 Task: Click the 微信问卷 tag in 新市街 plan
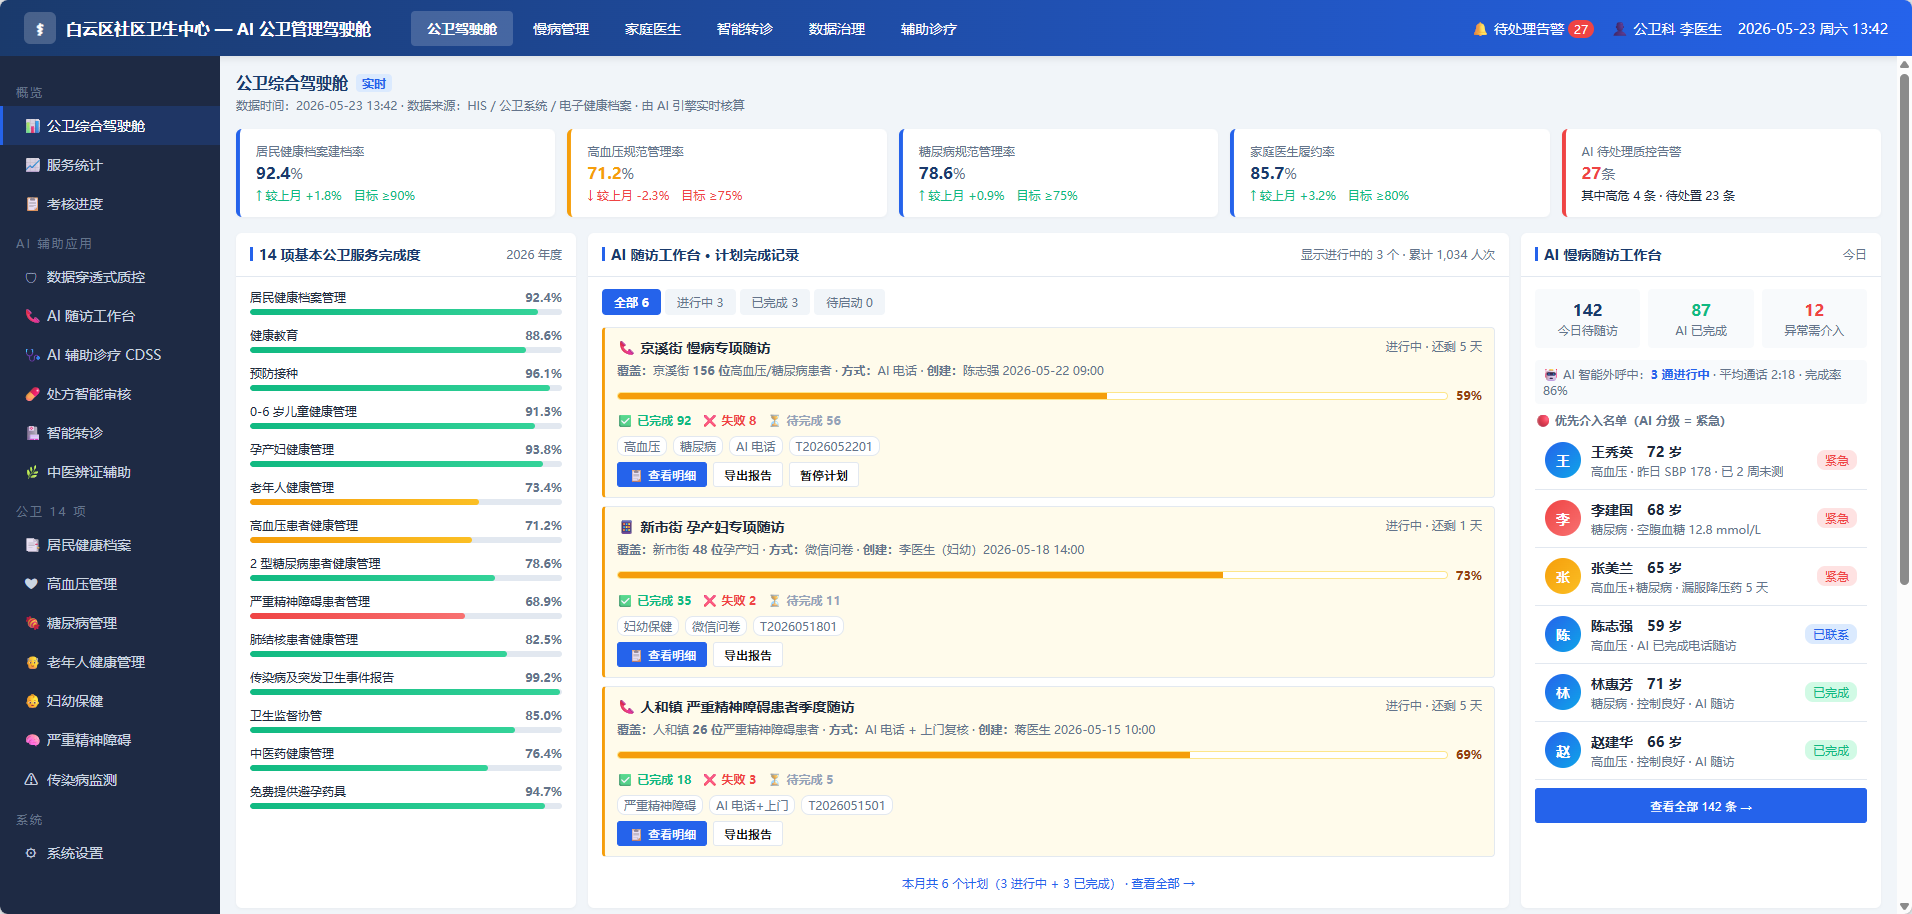[716, 627]
